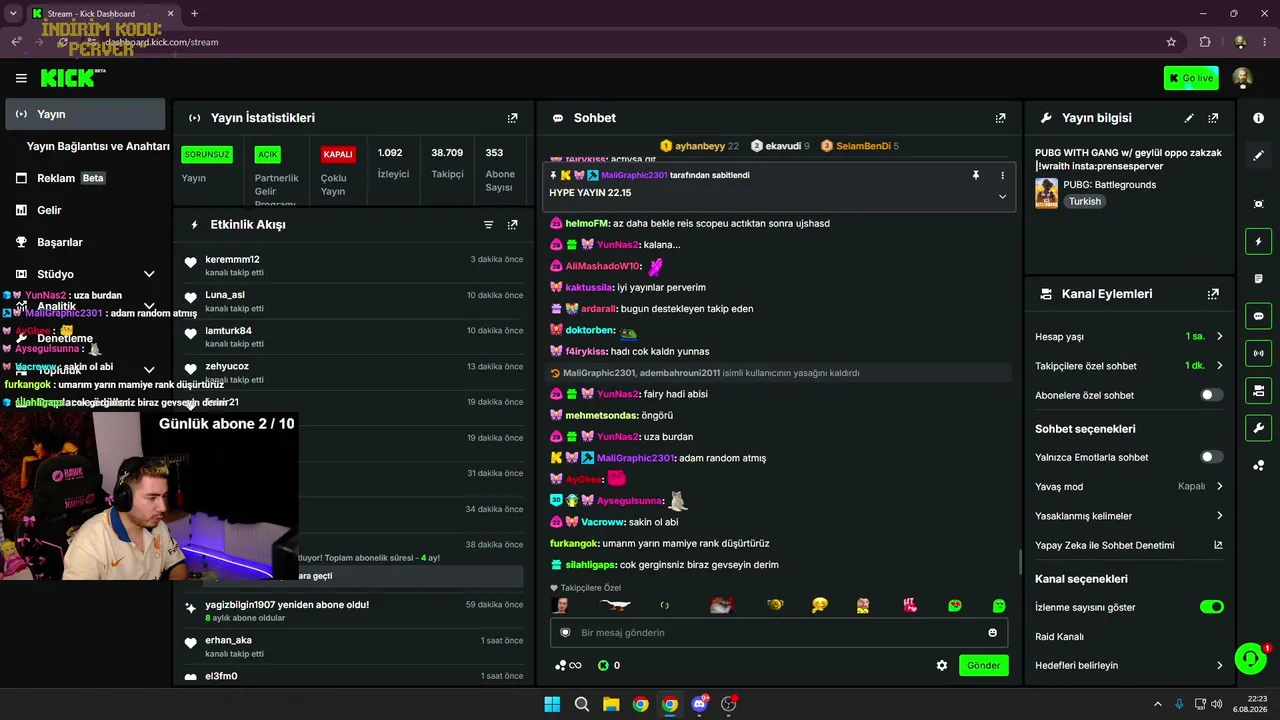
Task: Open the green support headset widget
Action: [1250, 658]
